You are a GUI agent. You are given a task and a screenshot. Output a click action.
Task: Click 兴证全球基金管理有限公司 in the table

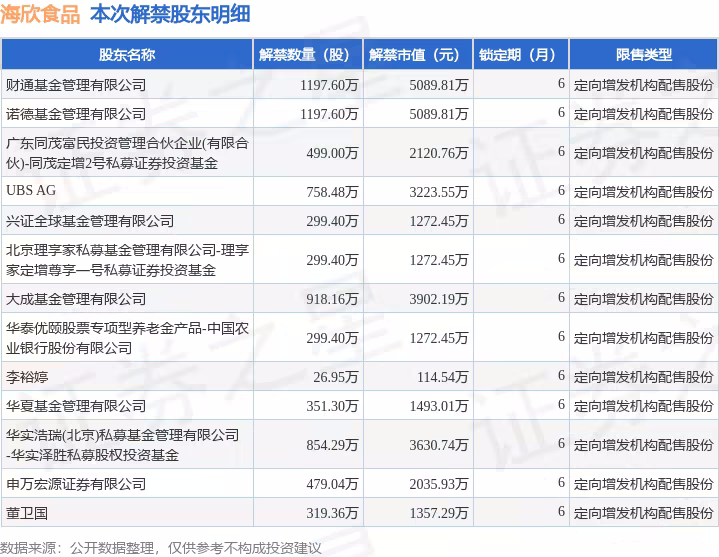click(90, 220)
